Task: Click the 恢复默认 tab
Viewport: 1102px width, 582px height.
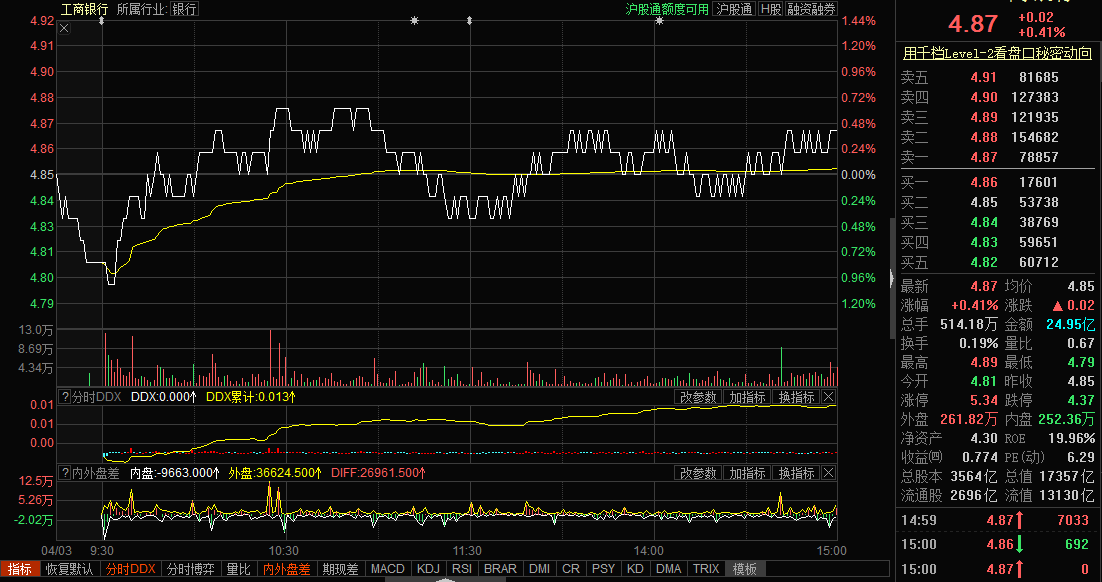Action: tap(70, 569)
